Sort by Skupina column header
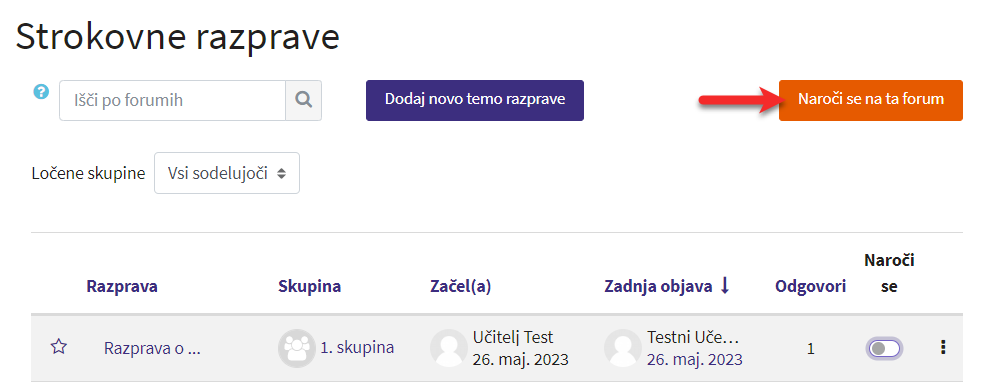This screenshot has height=386, width=984. [x=309, y=287]
